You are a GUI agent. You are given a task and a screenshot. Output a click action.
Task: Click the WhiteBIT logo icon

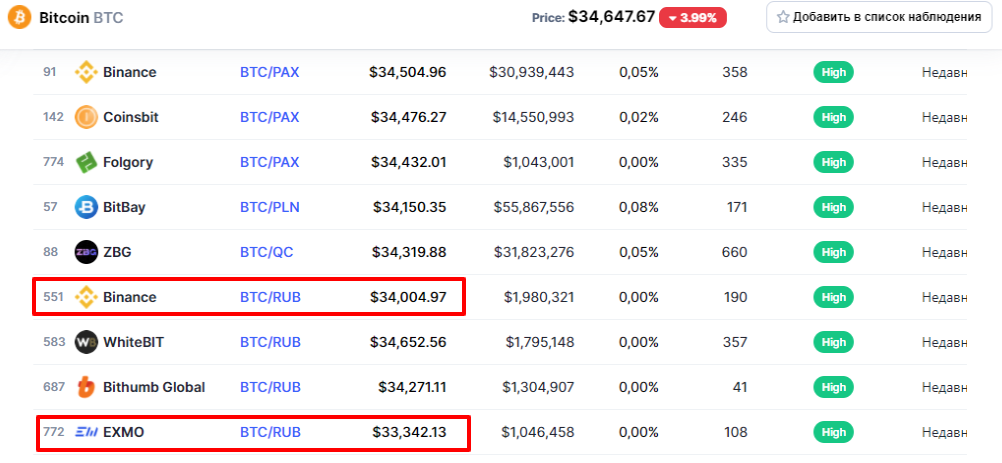coord(86,342)
